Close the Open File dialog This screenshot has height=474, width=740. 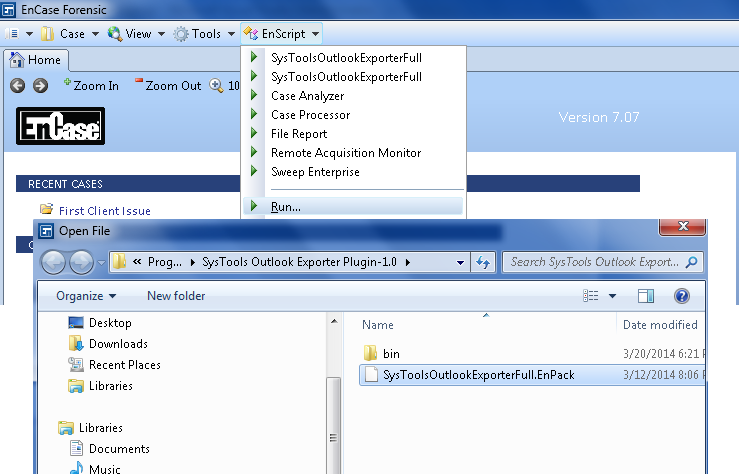click(x=682, y=227)
